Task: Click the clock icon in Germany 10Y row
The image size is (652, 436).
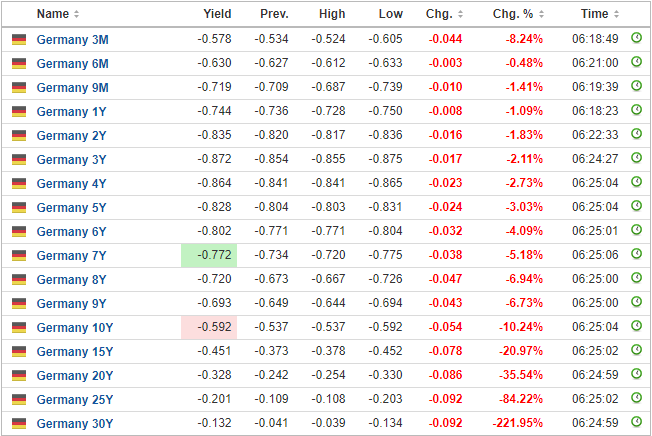Action: click(x=636, y=325)
